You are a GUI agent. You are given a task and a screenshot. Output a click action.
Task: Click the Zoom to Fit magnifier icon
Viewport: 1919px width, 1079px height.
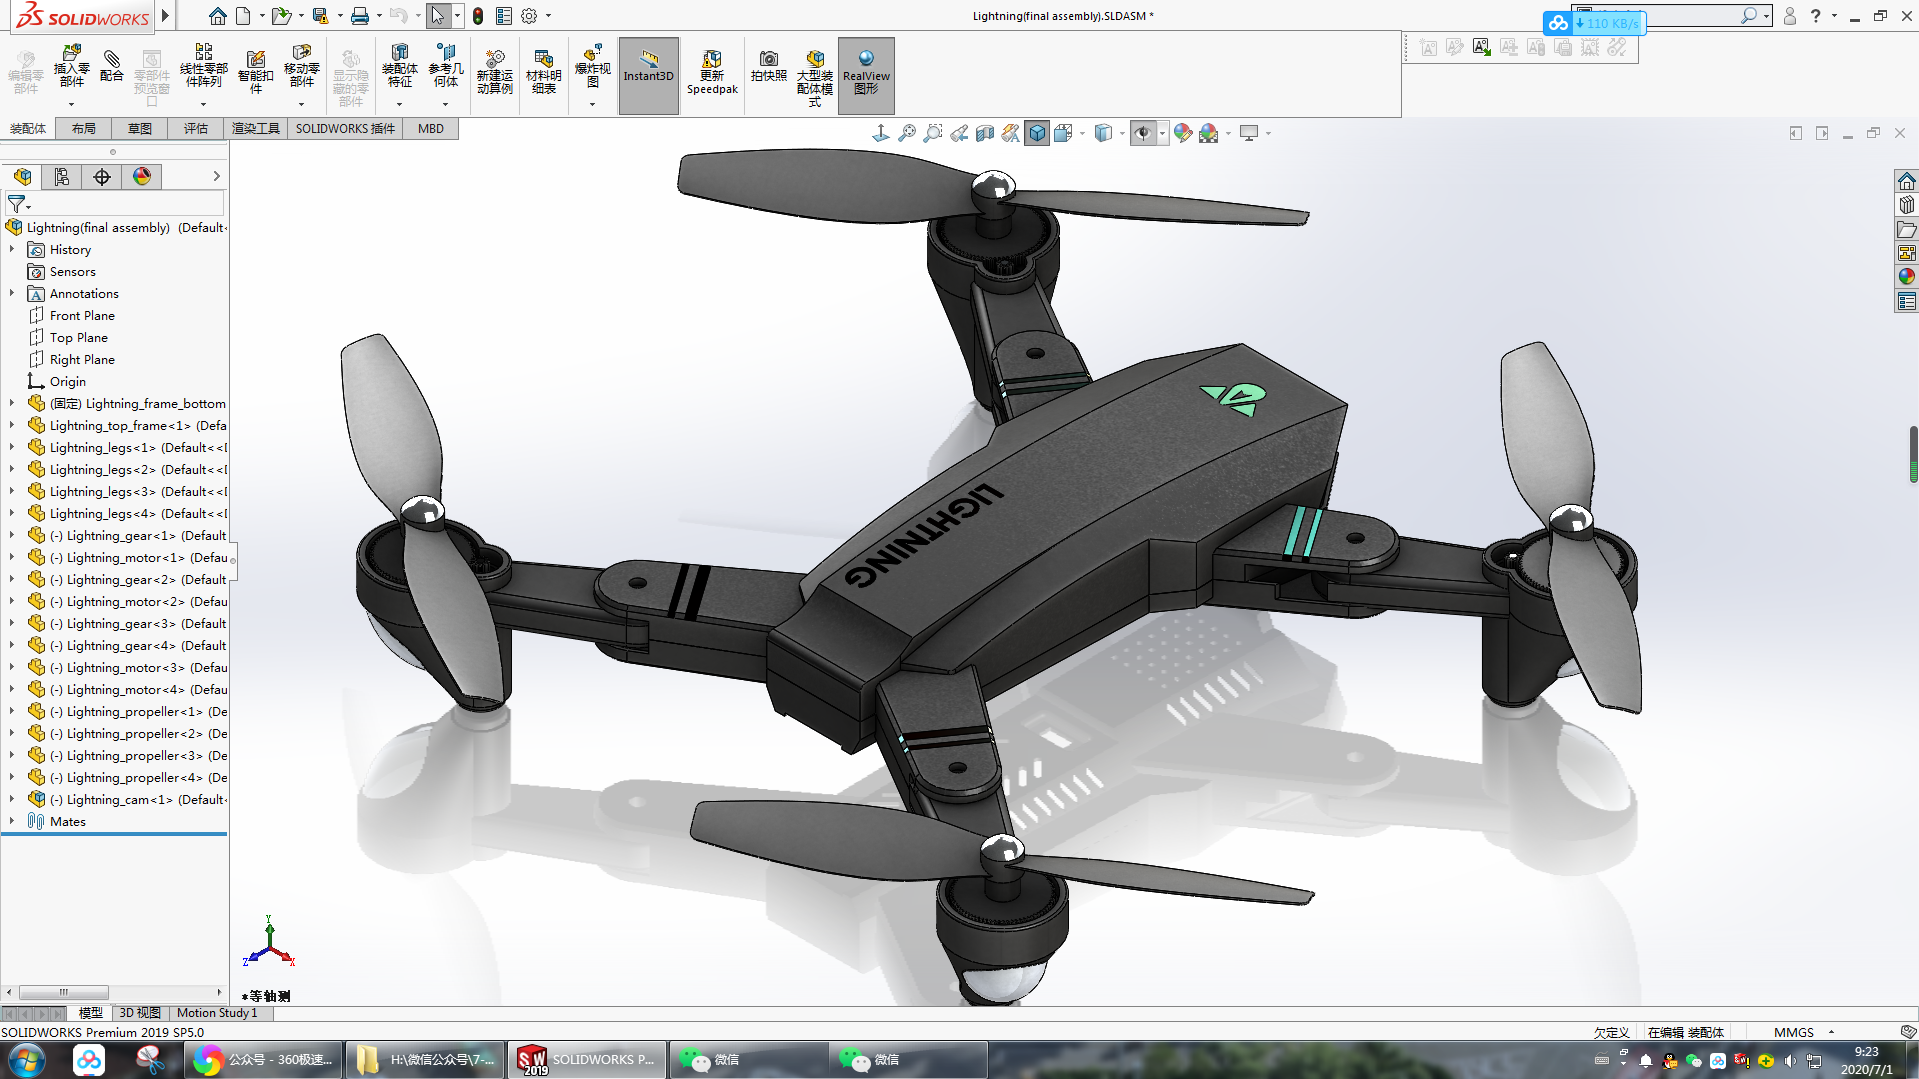pyautogui.click(x=907, y=133)
